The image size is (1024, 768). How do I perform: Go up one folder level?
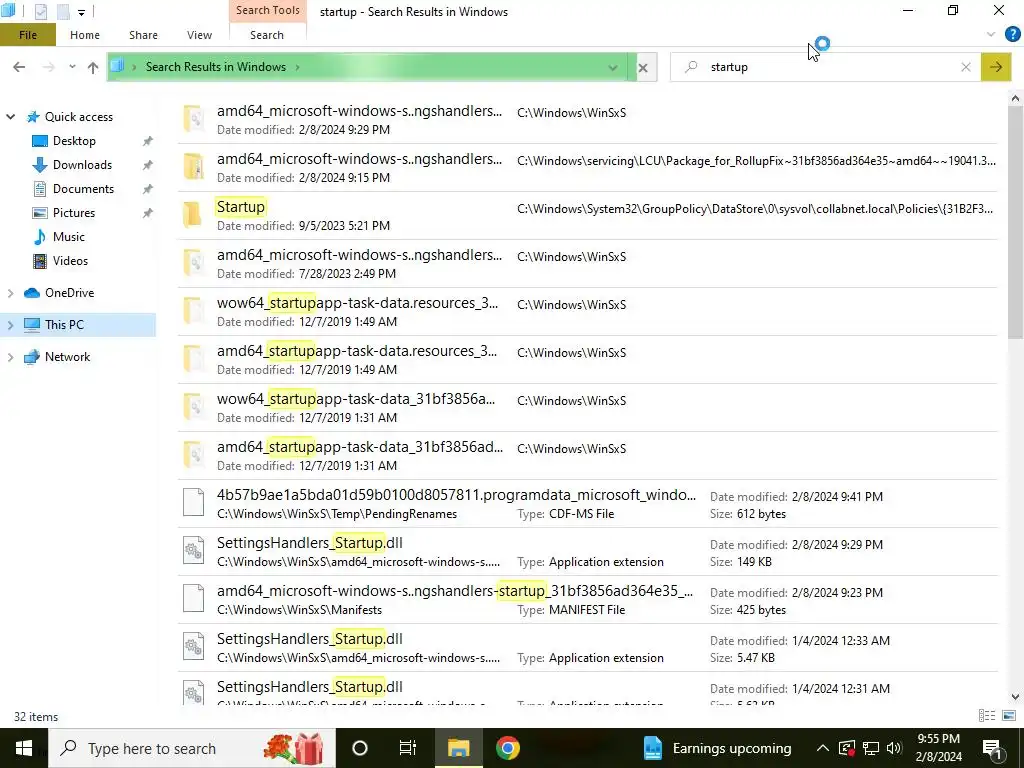(x=93, y=67)
